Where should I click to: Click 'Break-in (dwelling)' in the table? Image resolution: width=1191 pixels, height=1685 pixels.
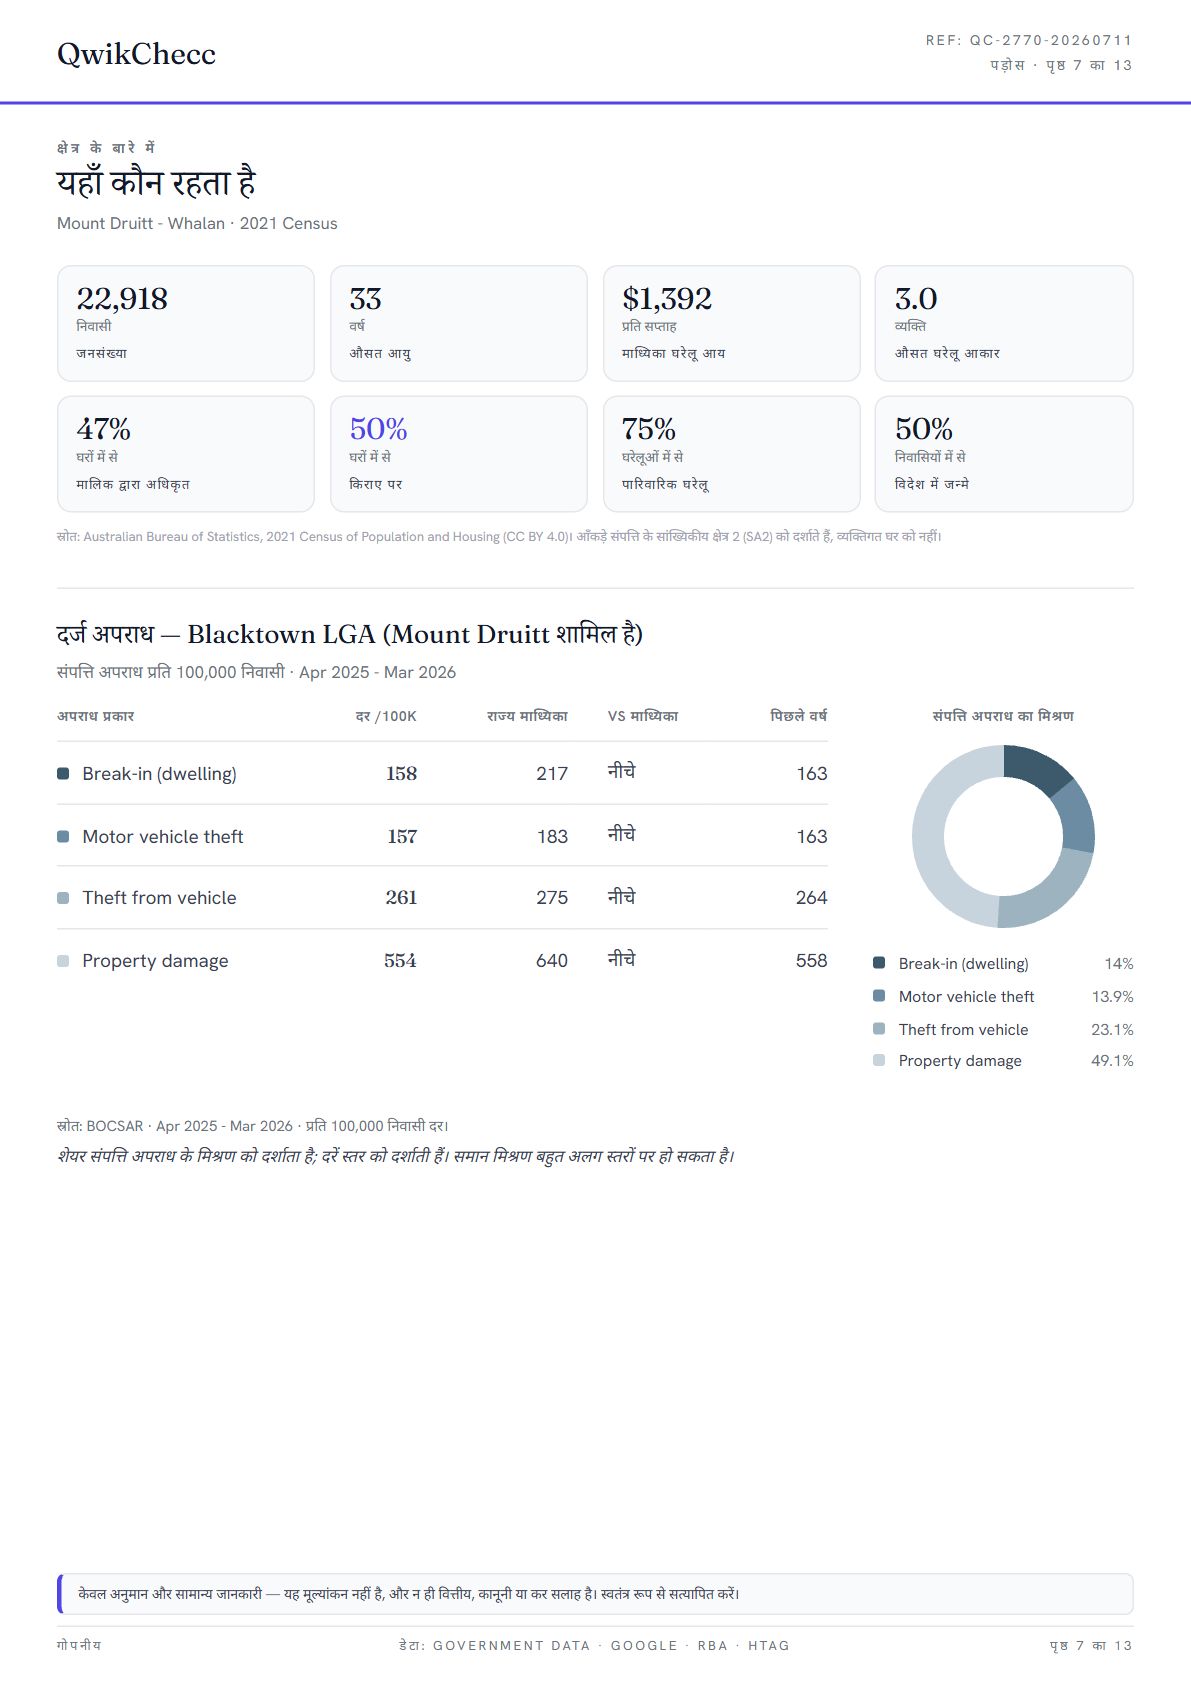(160, 774)
